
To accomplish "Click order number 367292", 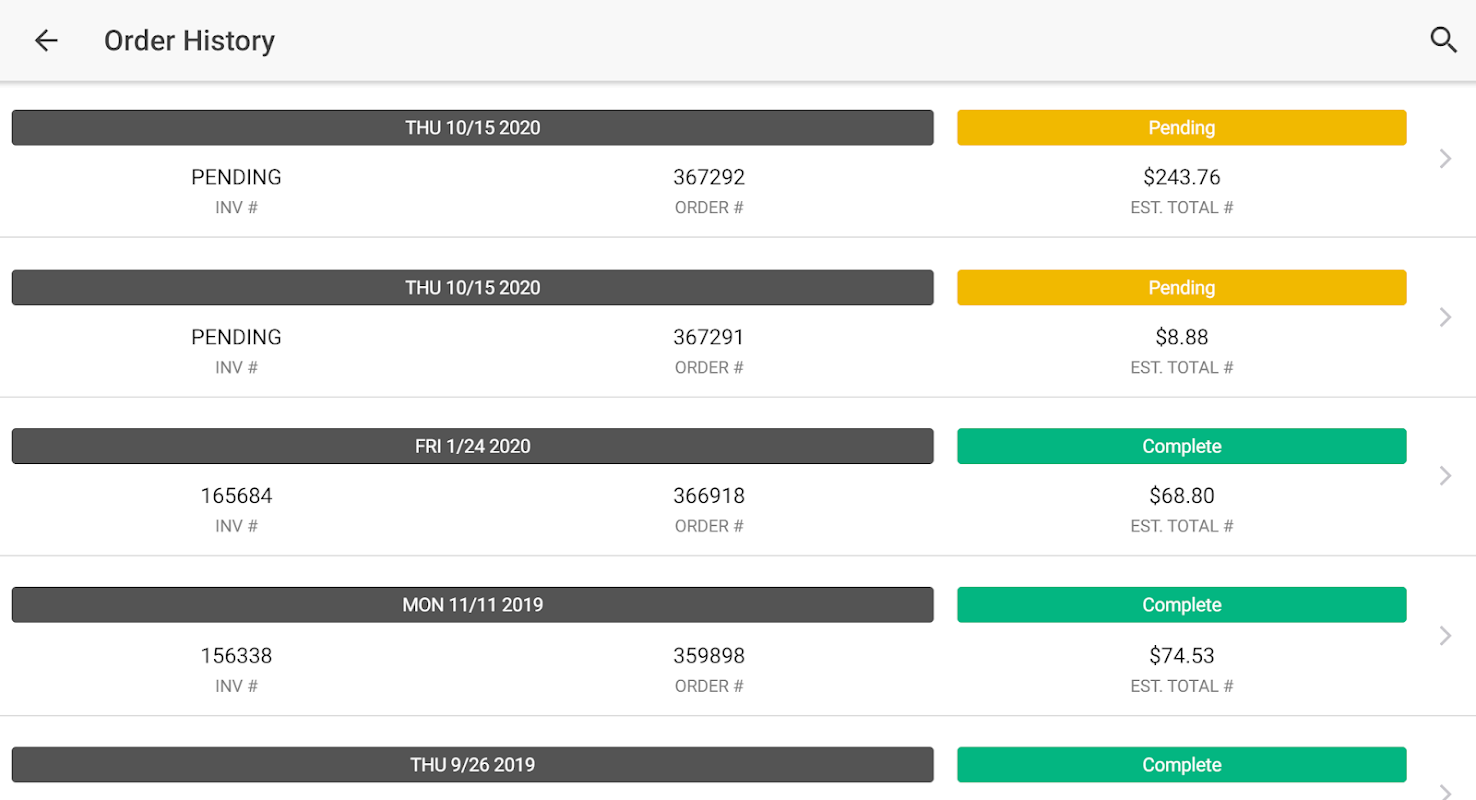I will pos(708,178).
